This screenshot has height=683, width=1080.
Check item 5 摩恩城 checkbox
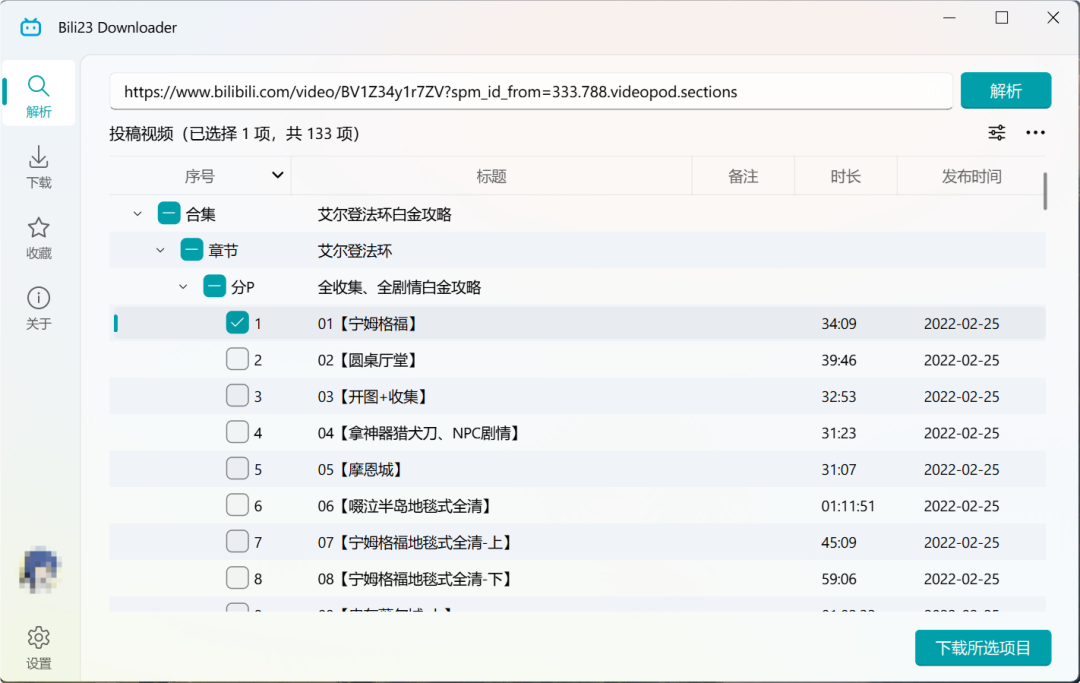pos(237,468)
